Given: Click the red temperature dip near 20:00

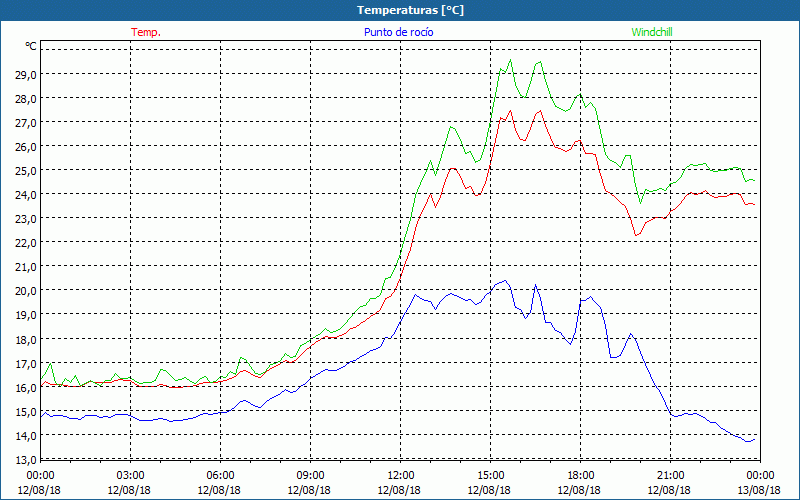Looking at the screenshot, I should coord(636,235).
